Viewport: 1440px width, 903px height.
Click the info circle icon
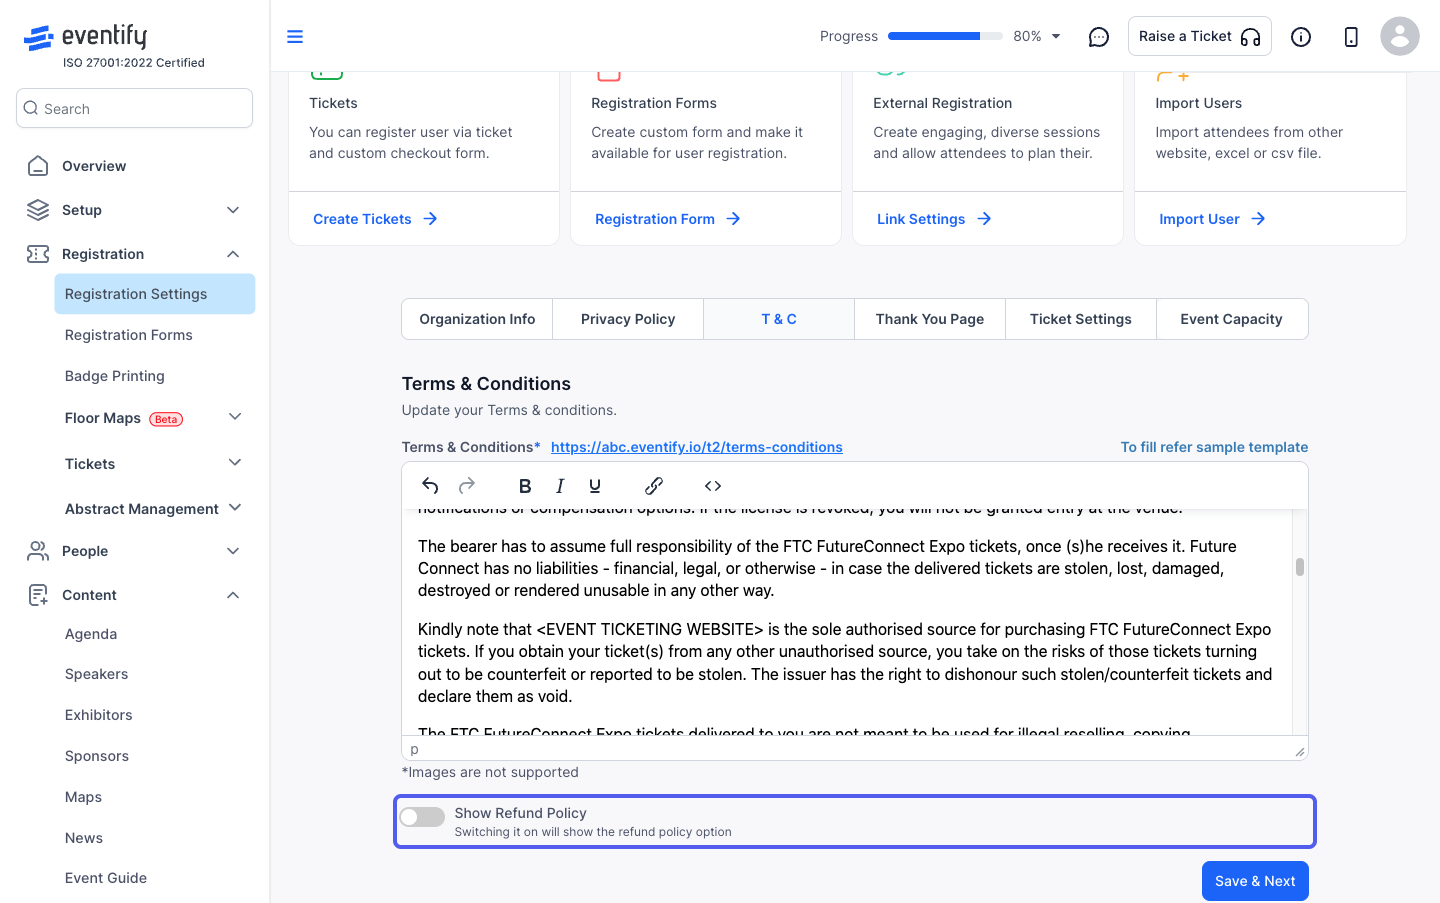tap(1301, 37)
